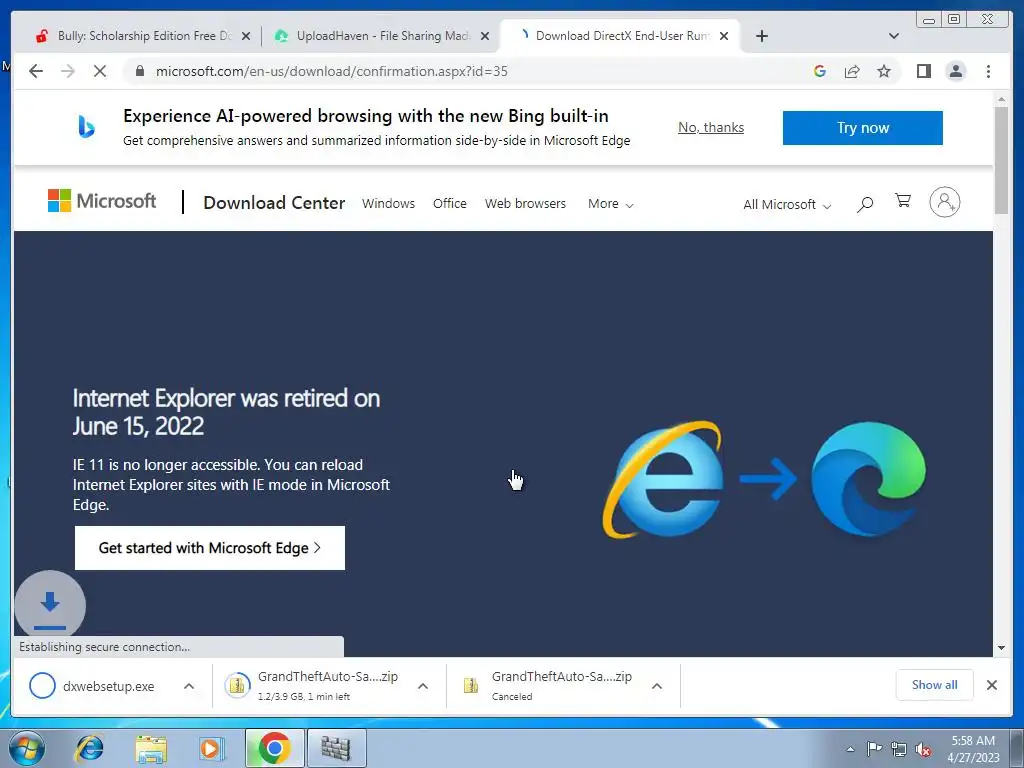
Task: Dismiss the Bing banner with No, thanks
Action: (711, 127)
